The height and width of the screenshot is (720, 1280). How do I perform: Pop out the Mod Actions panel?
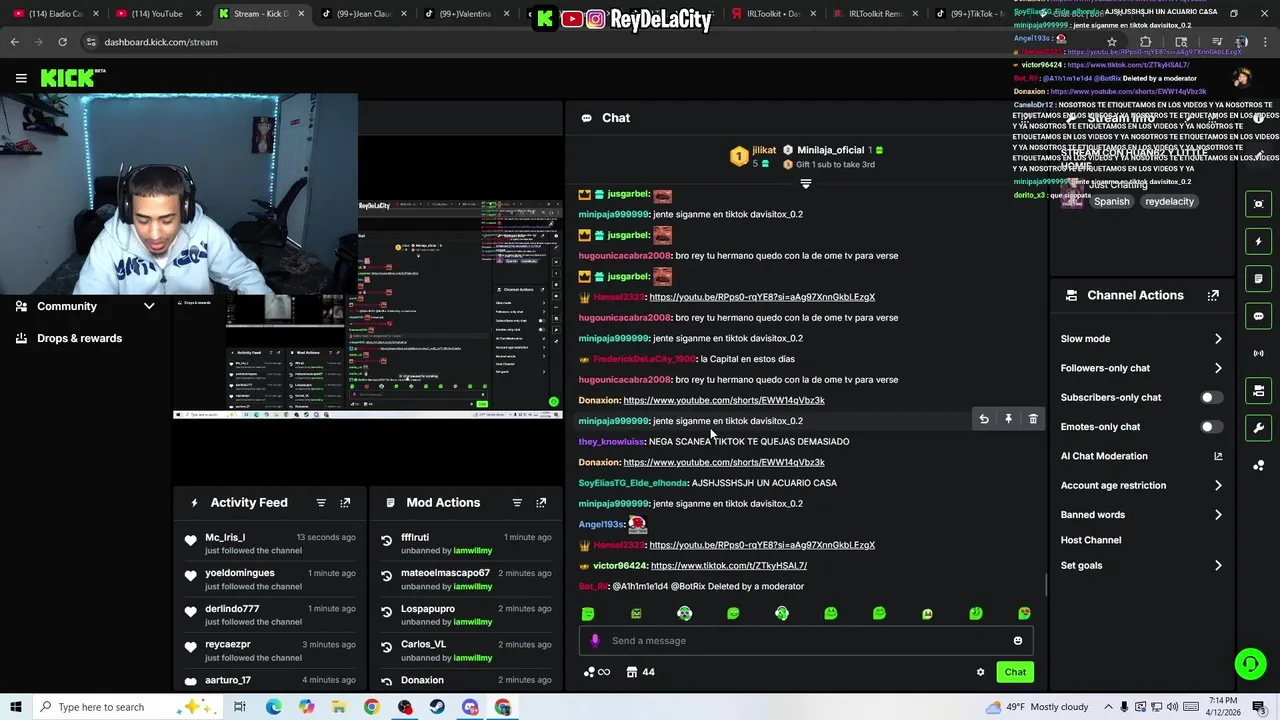pos(541,503)
